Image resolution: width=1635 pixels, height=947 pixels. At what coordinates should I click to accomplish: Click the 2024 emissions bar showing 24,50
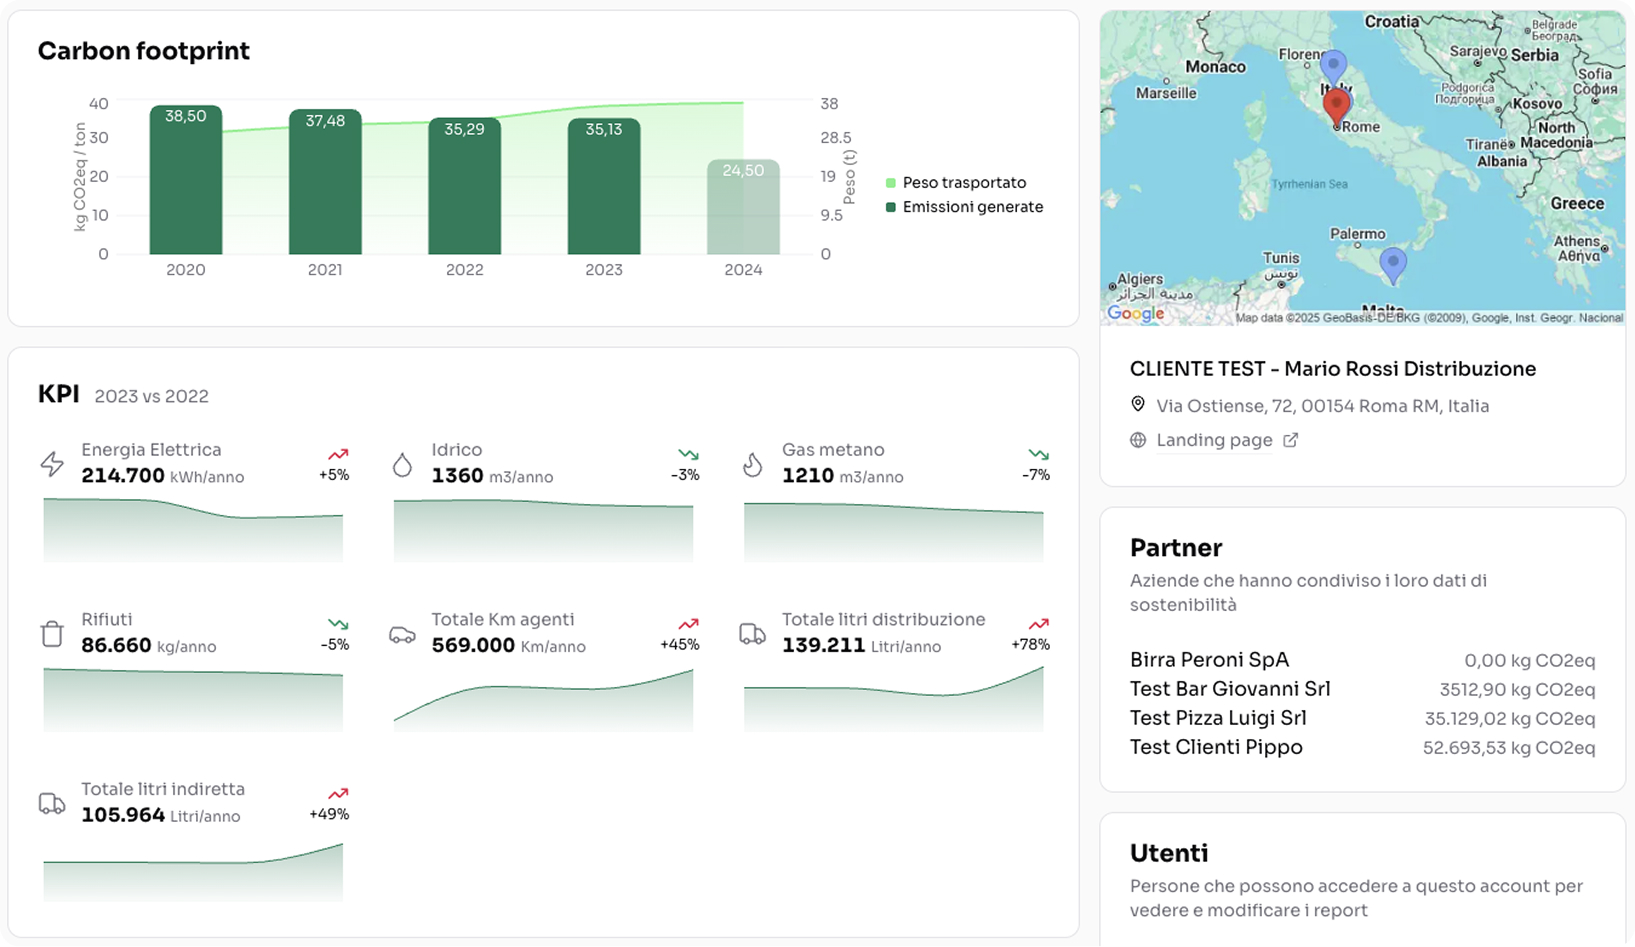(743, 208)
